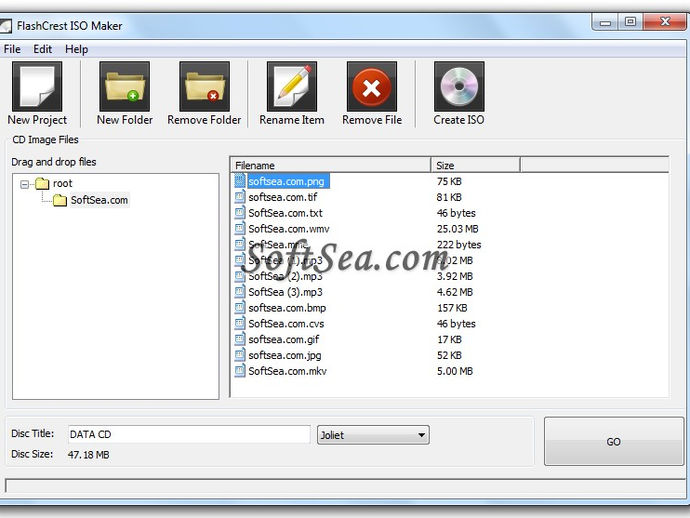Click the Disc Title input field
690x518 pixels.
pos(189,434)
